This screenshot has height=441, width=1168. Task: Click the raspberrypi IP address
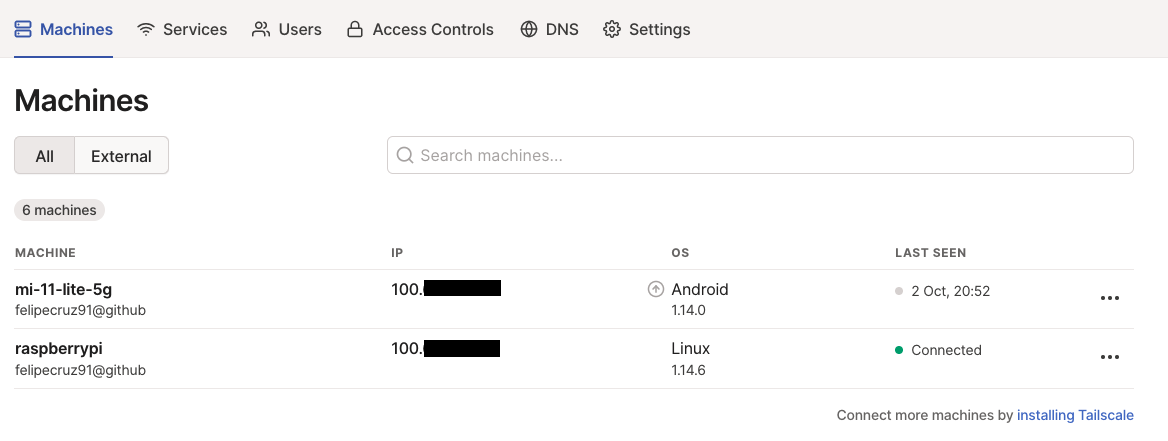click(x=445, y=349)
